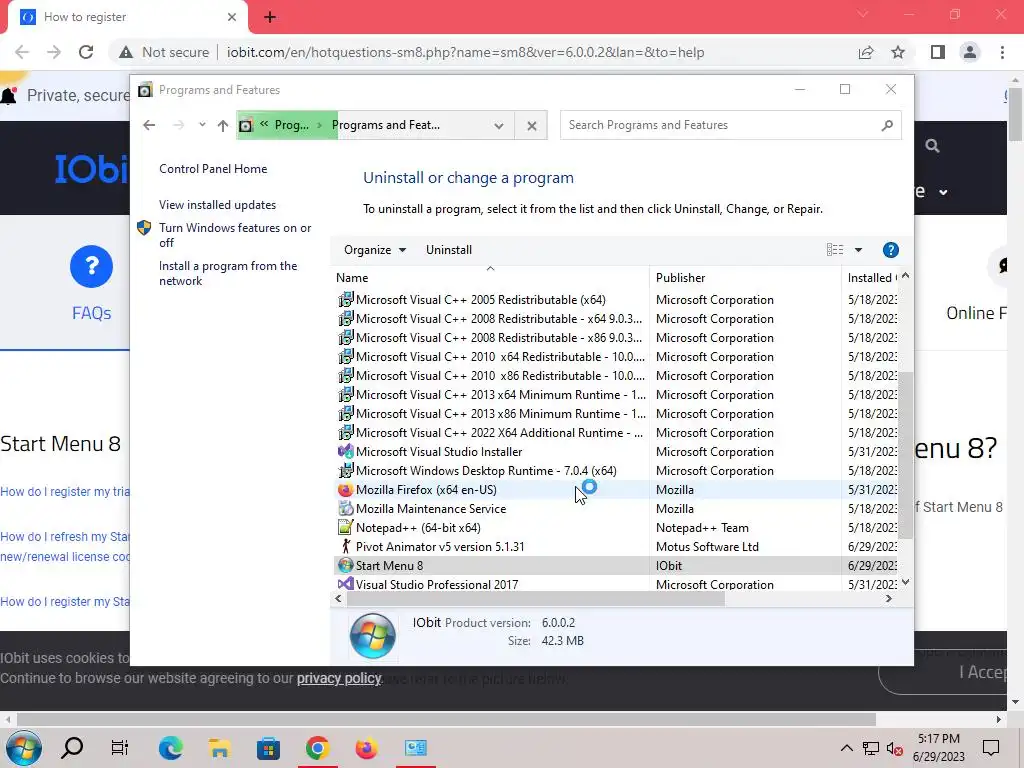Viewport: 1024px width, 768px height.
Task: Open Control Panel Home link
Action: pyautogui.click(x=213, y=168)
